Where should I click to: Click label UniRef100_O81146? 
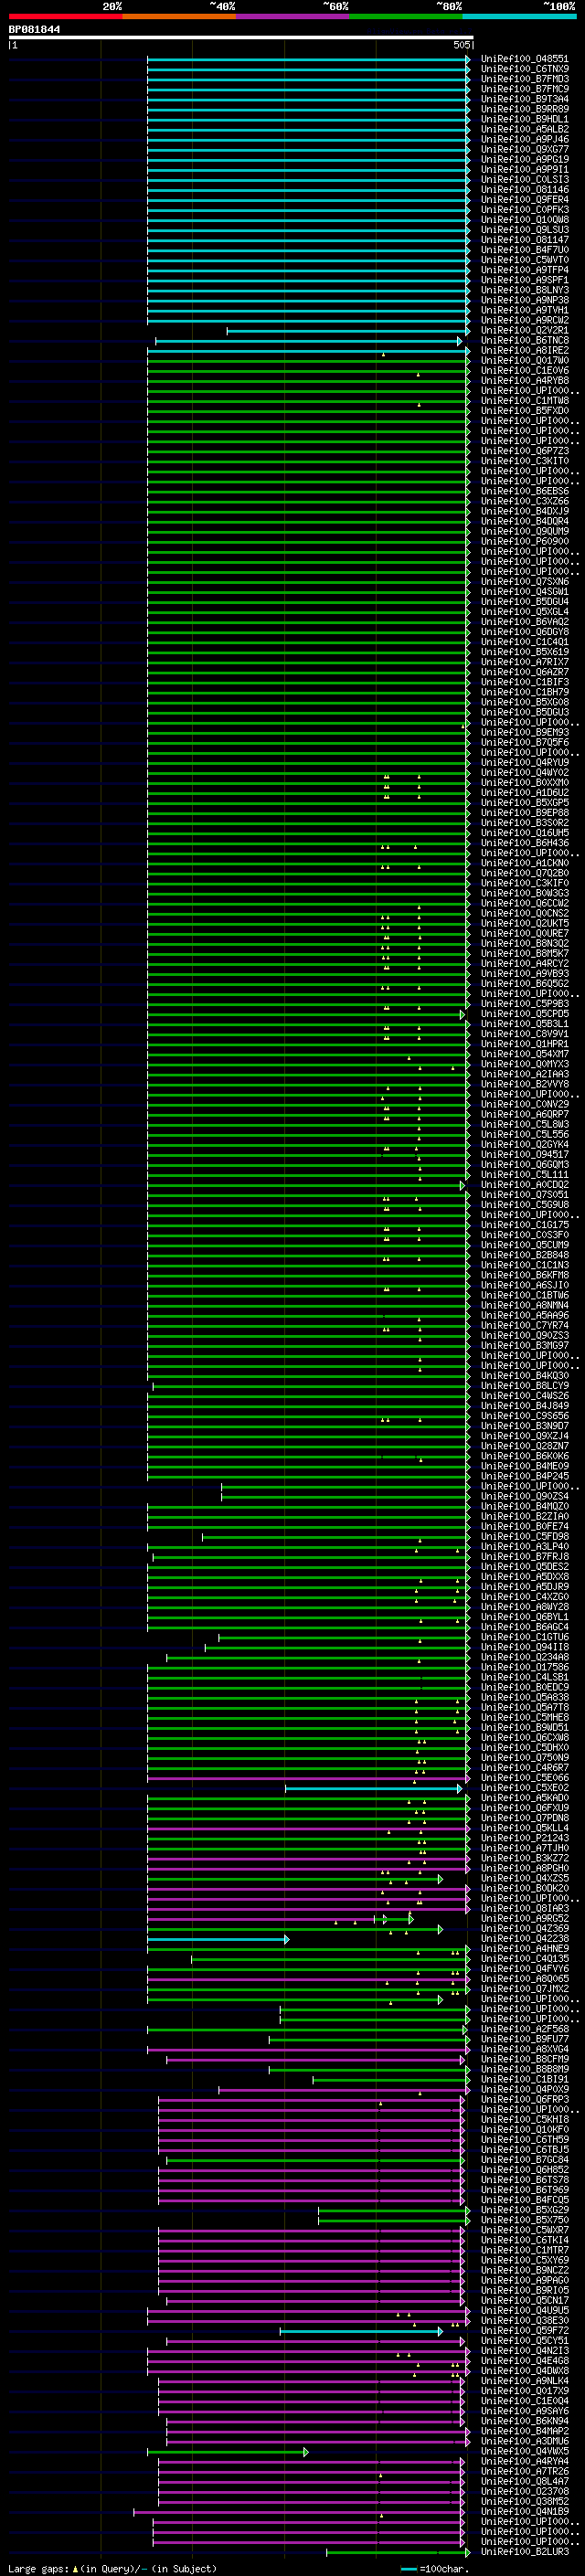coord(524,190)
